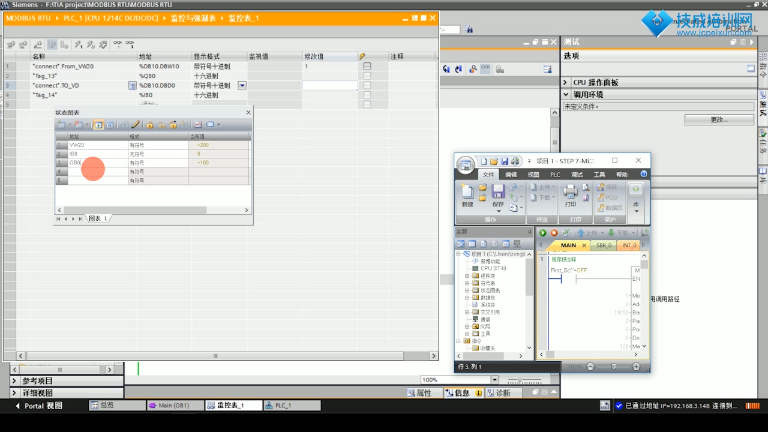This screenshot has width=768, height=432.
Task: Click the help icon in STEP 7 ribbon tabs
Action: (644, 174)
